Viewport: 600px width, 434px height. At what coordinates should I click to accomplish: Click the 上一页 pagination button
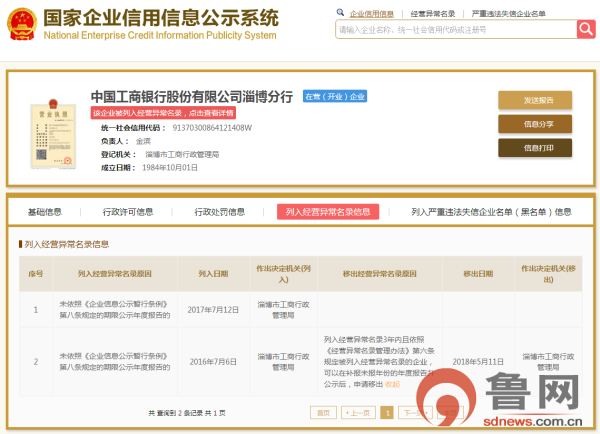pyautogui.click(x=358, y=413)
